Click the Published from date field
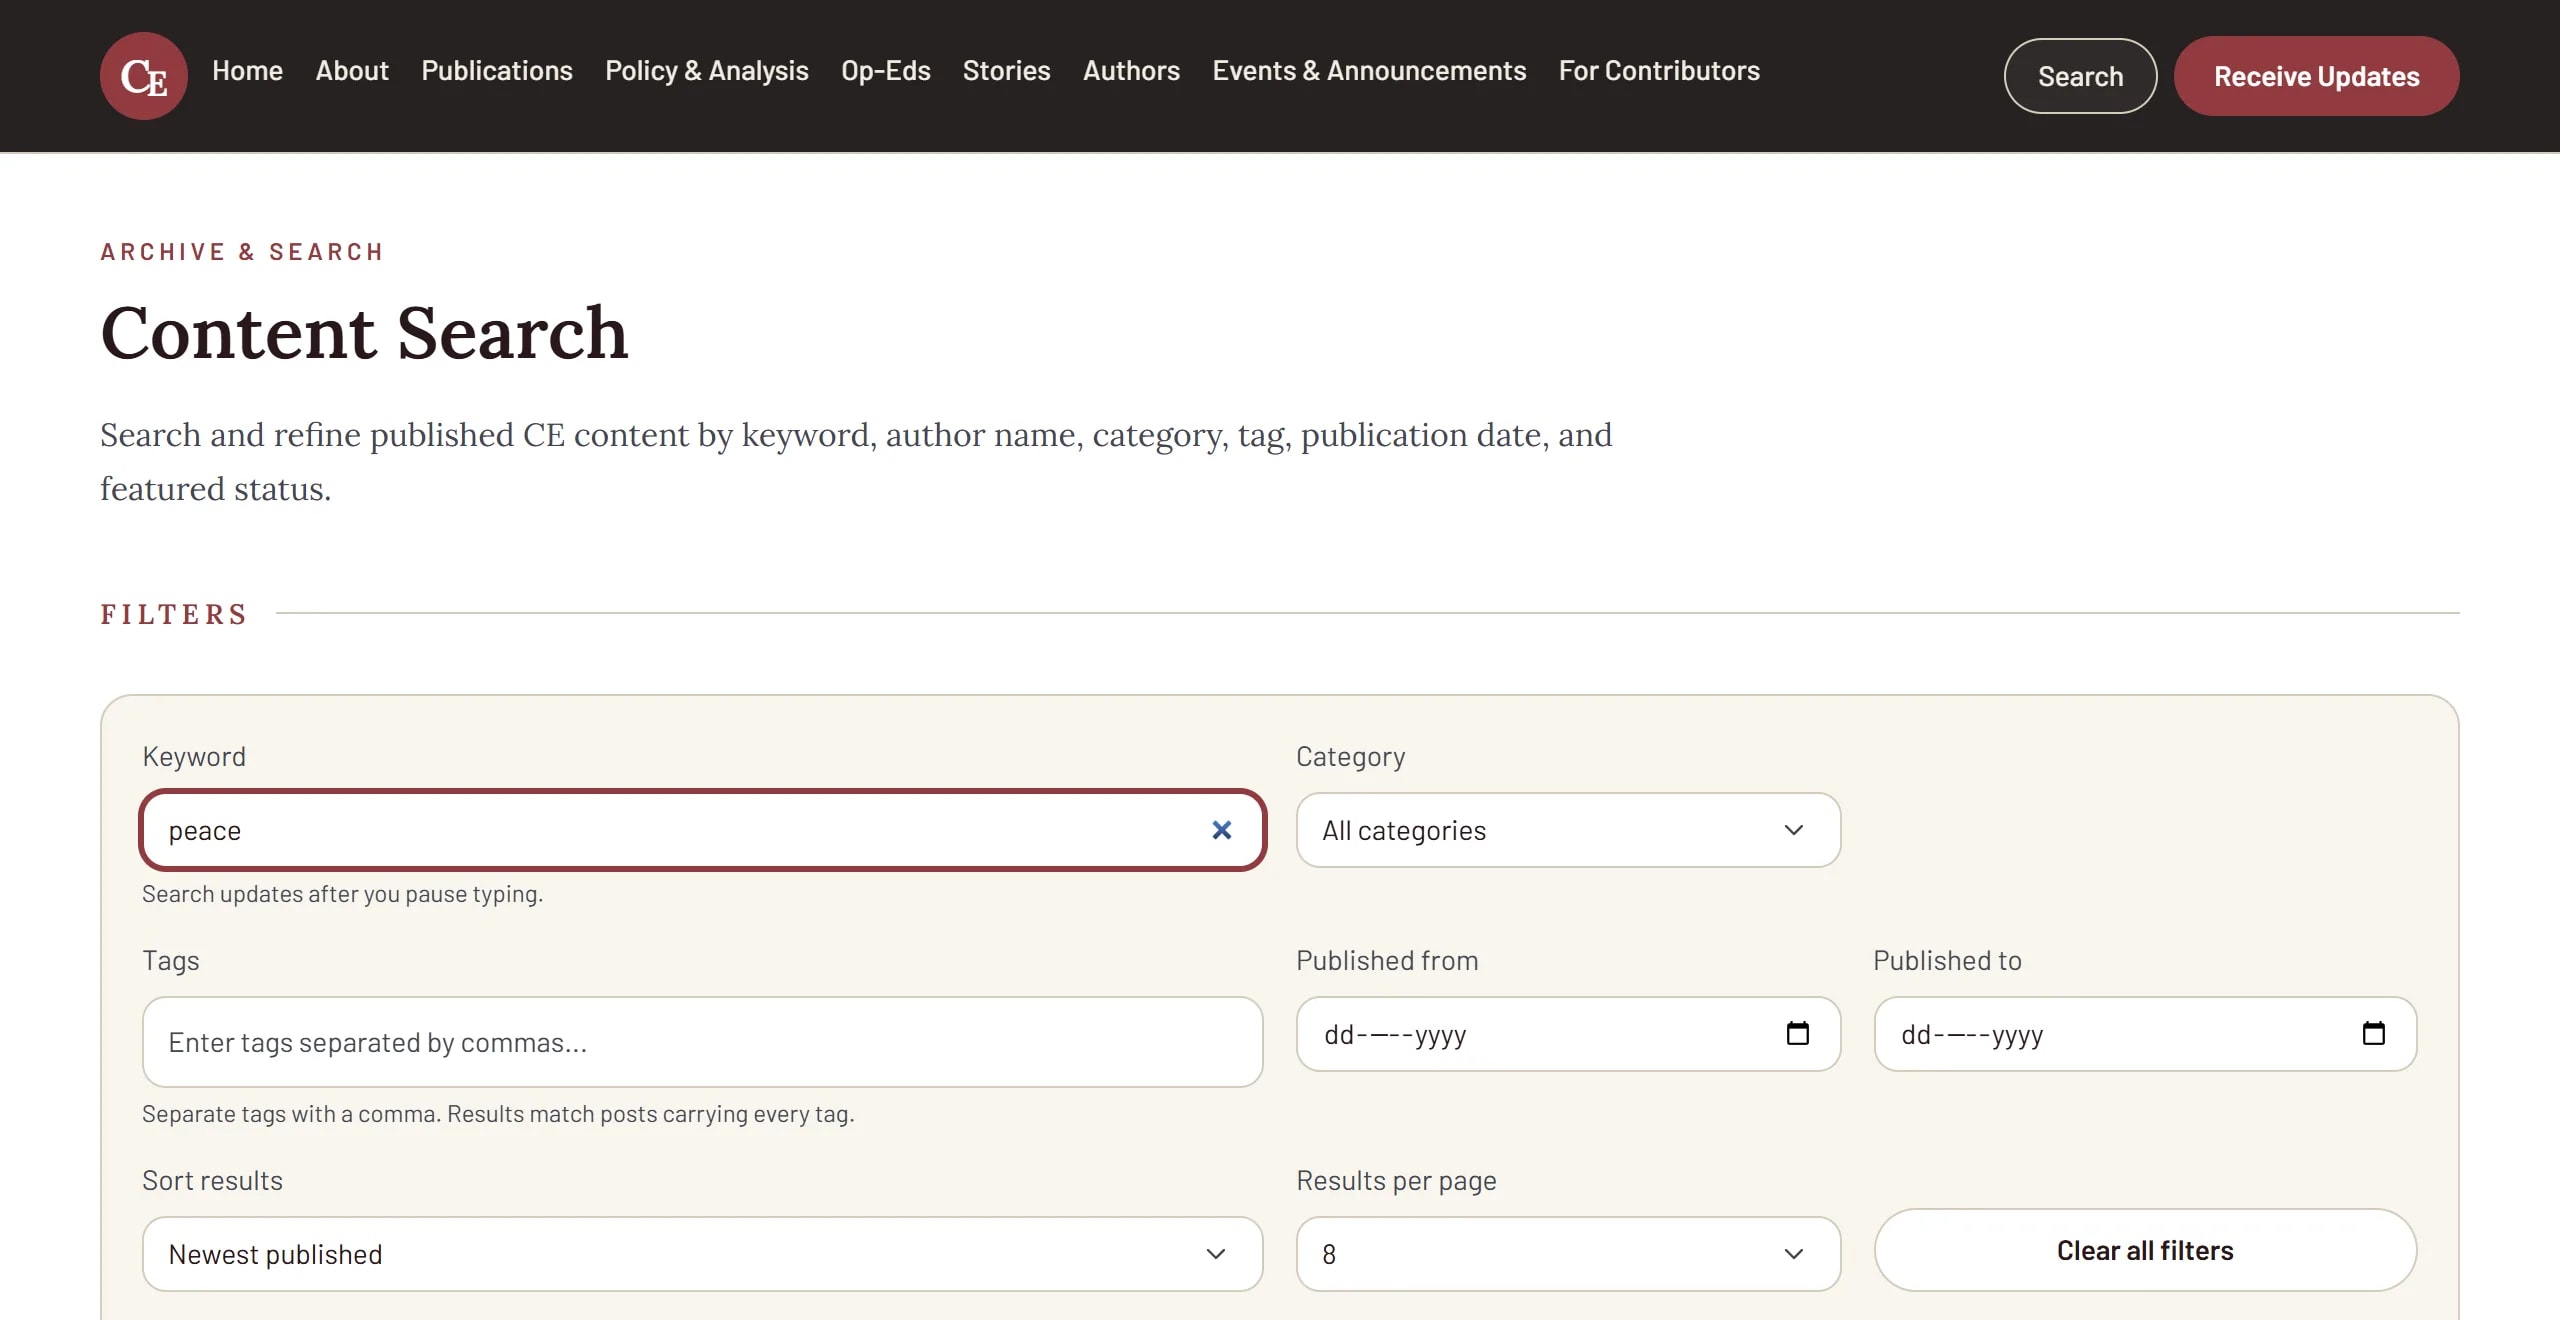2560x1320 pixels. (x=1568, y=1034)
